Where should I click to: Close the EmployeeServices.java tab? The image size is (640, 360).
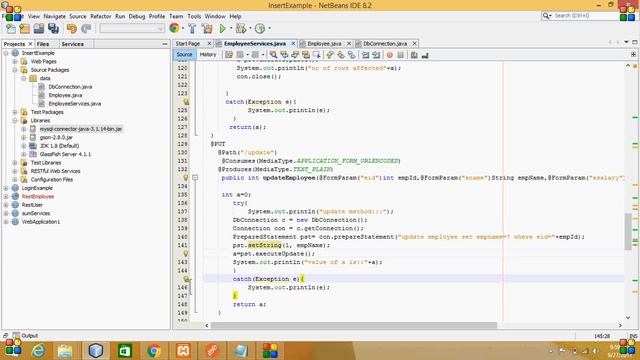pyautogui.click(x=293, y=43)
